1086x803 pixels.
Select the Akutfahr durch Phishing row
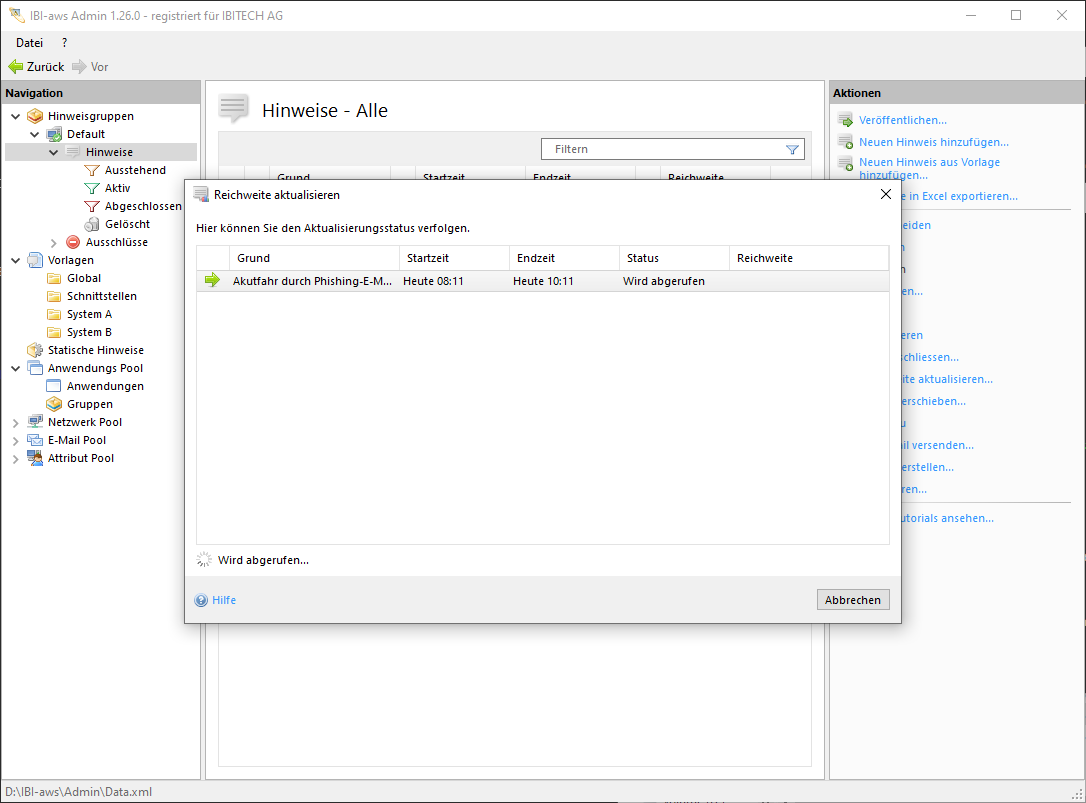coord(312,281)
